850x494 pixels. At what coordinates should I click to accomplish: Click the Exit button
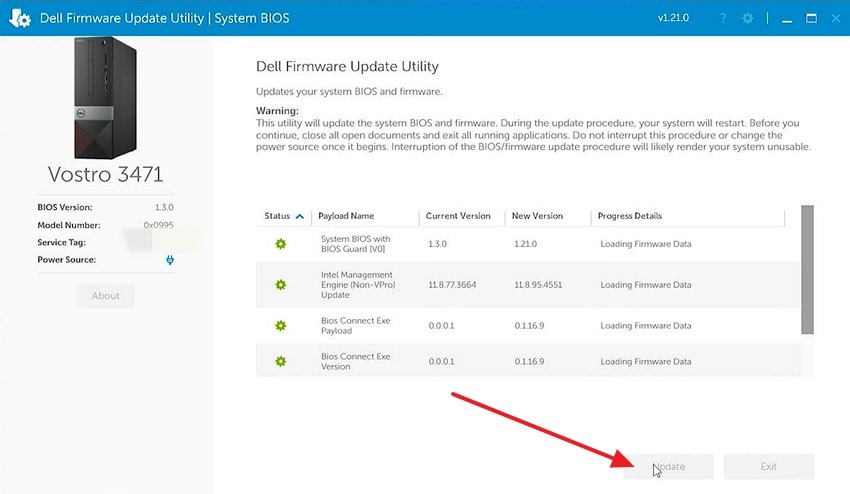point(768,466)
